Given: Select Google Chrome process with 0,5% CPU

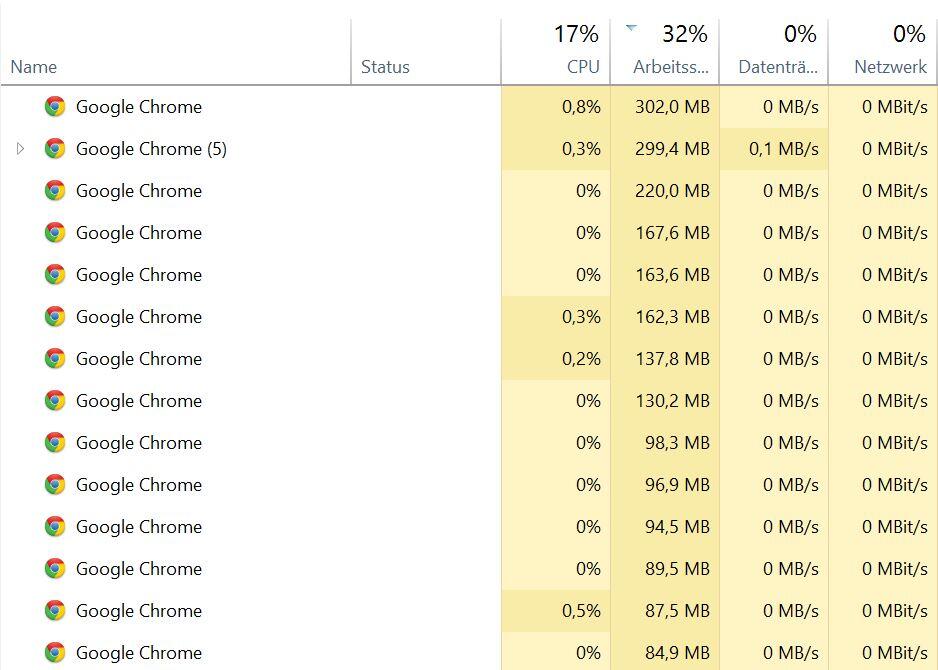Looking at the screenshot, I should [x=469, y=610].
